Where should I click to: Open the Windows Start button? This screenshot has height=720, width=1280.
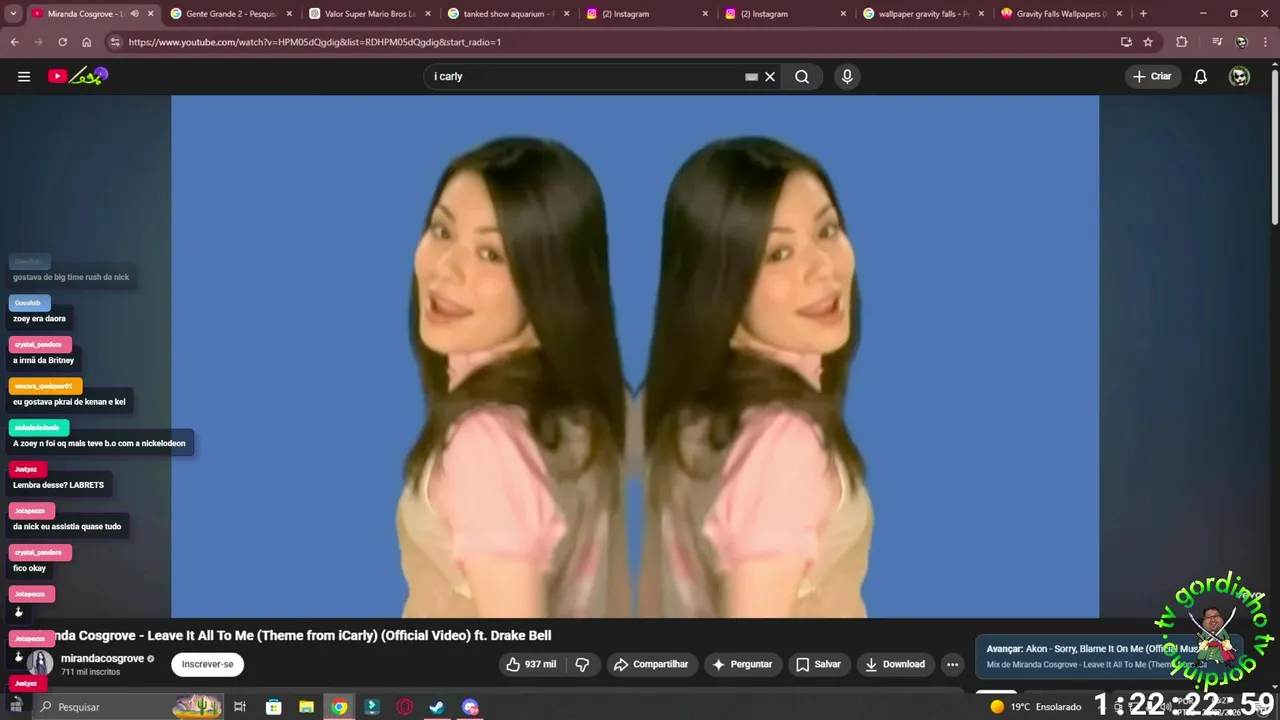(15, 706)
